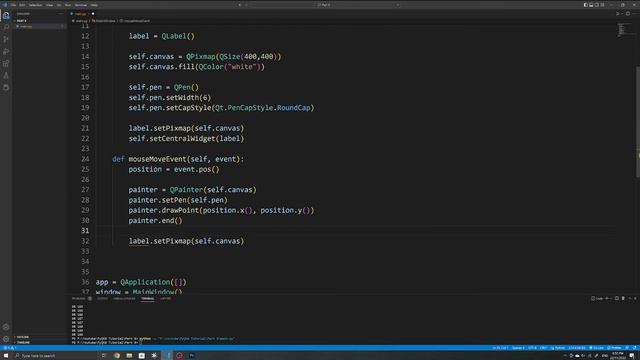Image resolution: width=640 pixels, height=360 pixels.
Task: Open the Extensions view
Action: (6, 63)
